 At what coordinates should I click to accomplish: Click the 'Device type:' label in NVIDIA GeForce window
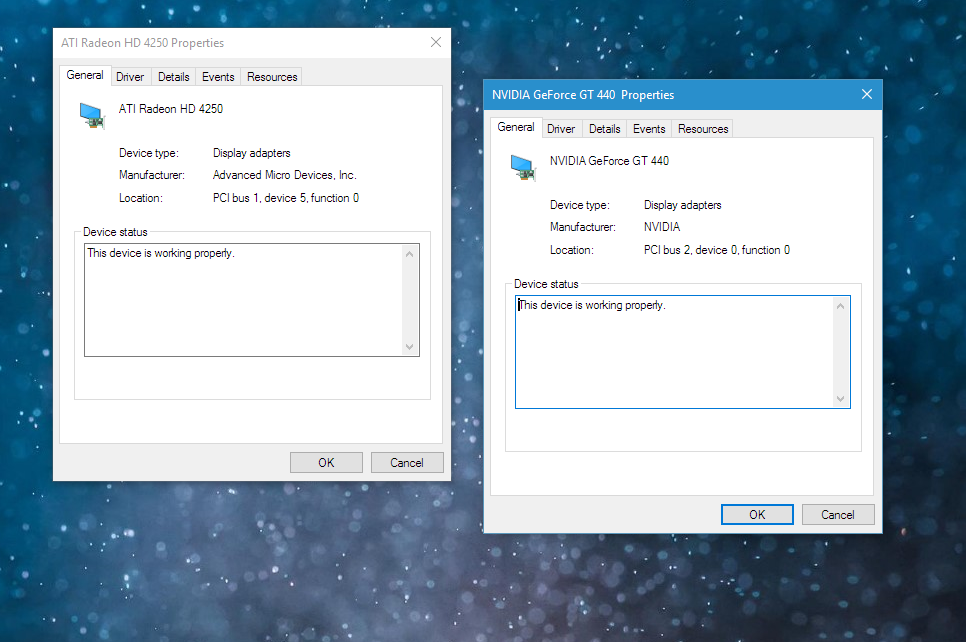[x=580, y=205]
